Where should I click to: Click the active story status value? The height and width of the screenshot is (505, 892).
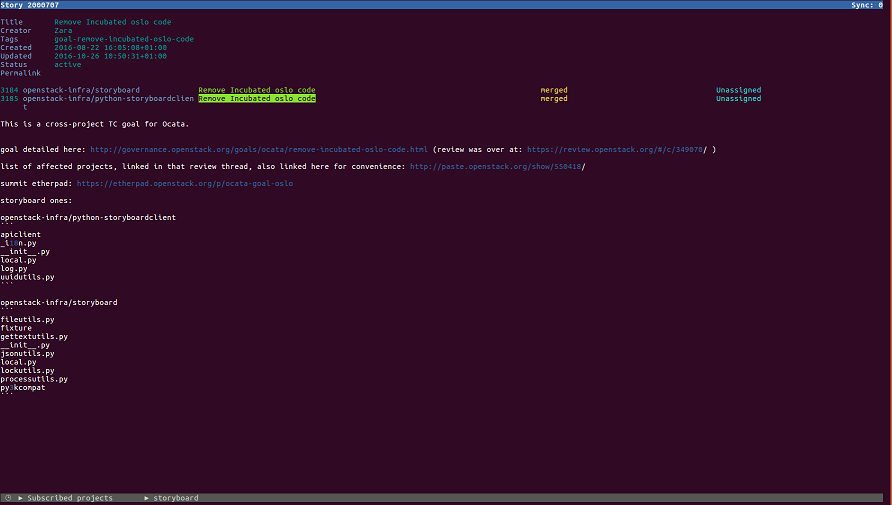coord(68,64)
